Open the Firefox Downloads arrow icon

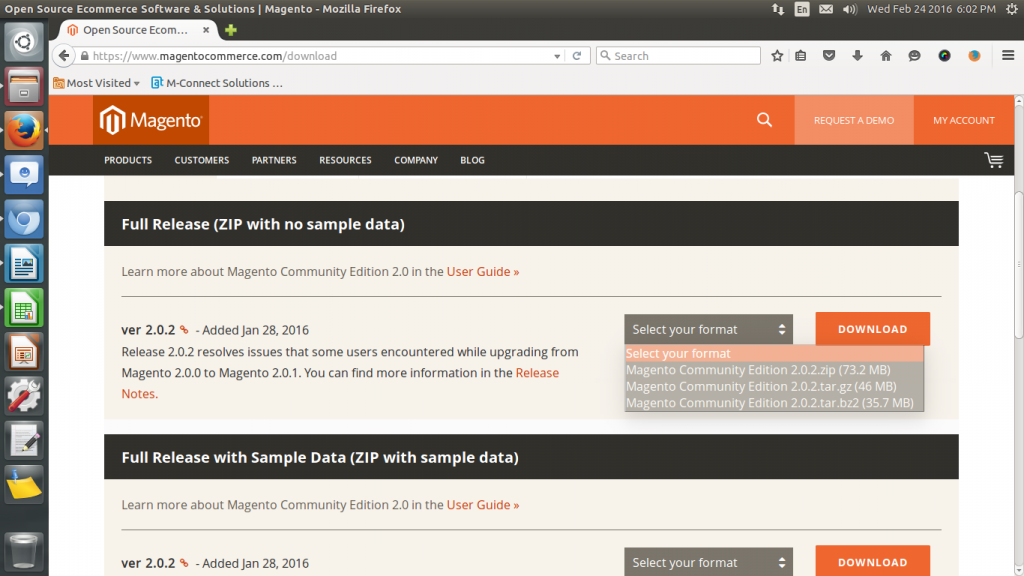point(857,56)
